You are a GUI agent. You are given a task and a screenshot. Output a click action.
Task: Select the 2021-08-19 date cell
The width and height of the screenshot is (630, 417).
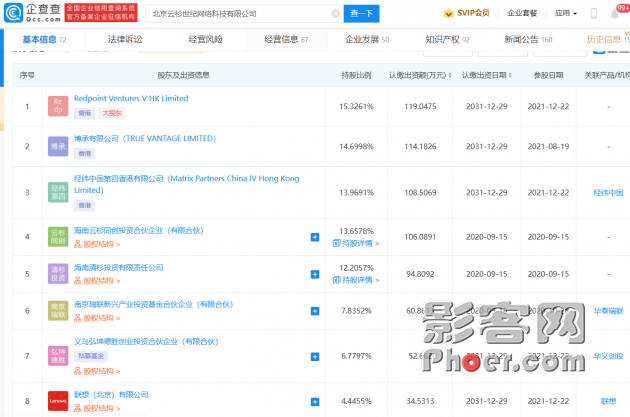pos(548,147)
